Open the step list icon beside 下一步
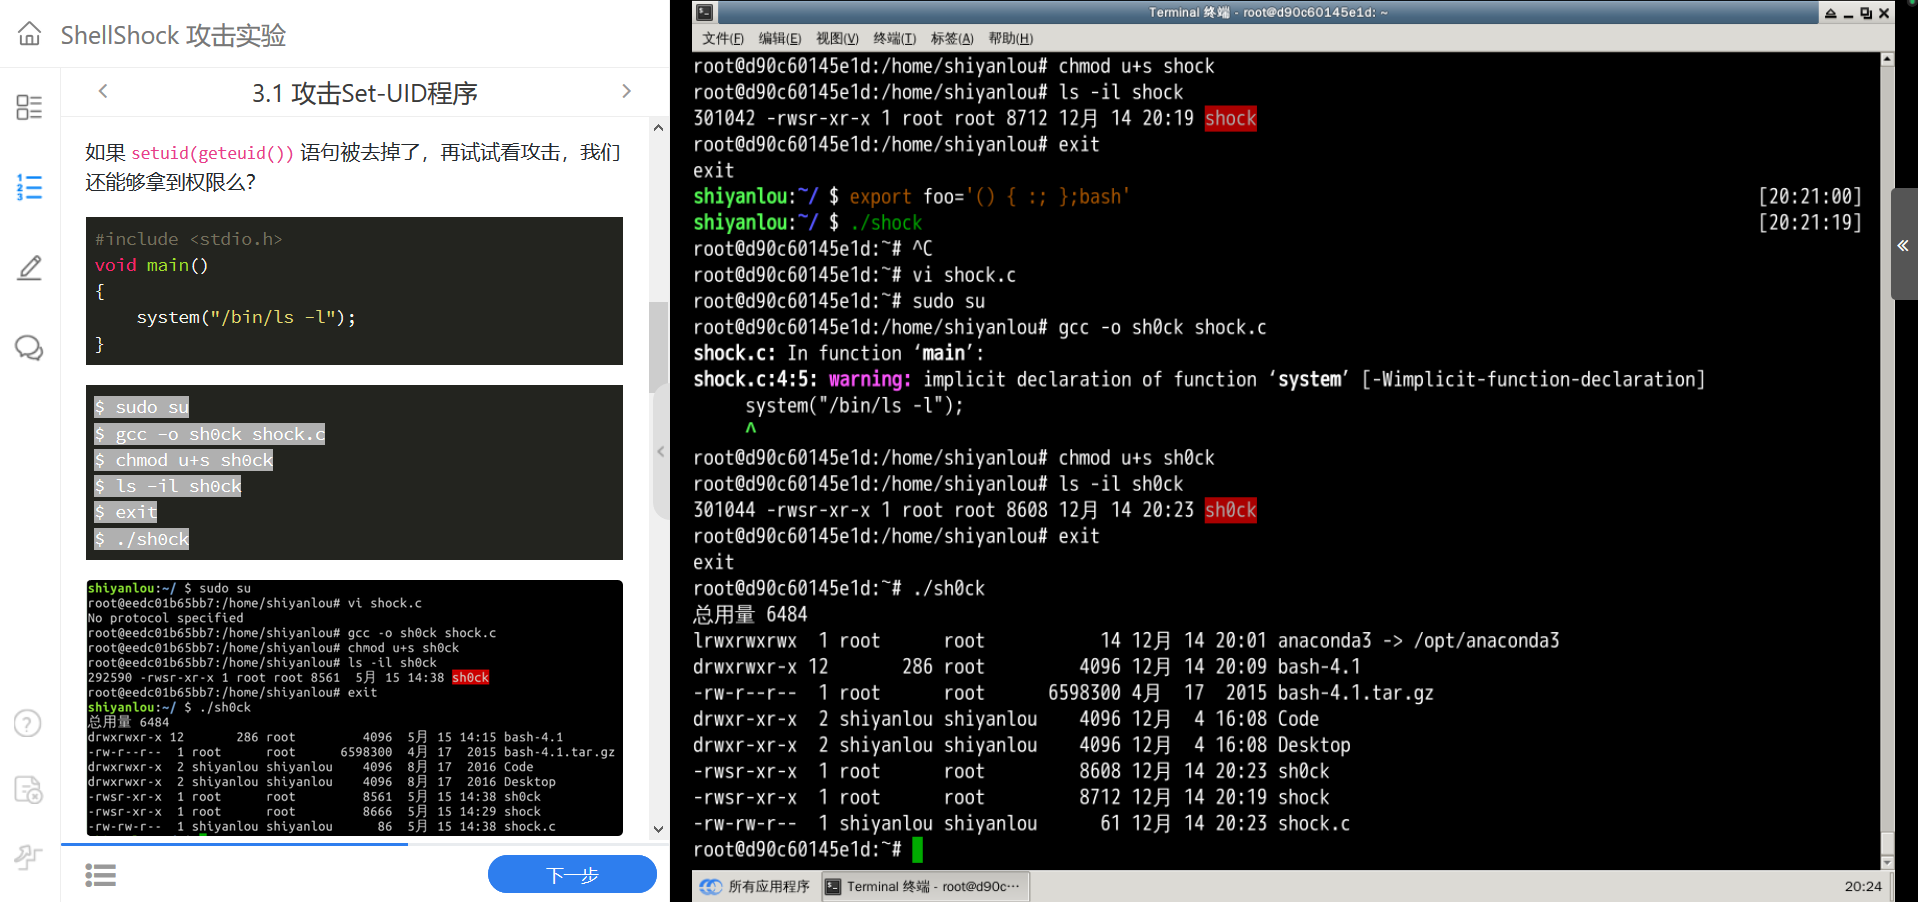 click(100, 875)
